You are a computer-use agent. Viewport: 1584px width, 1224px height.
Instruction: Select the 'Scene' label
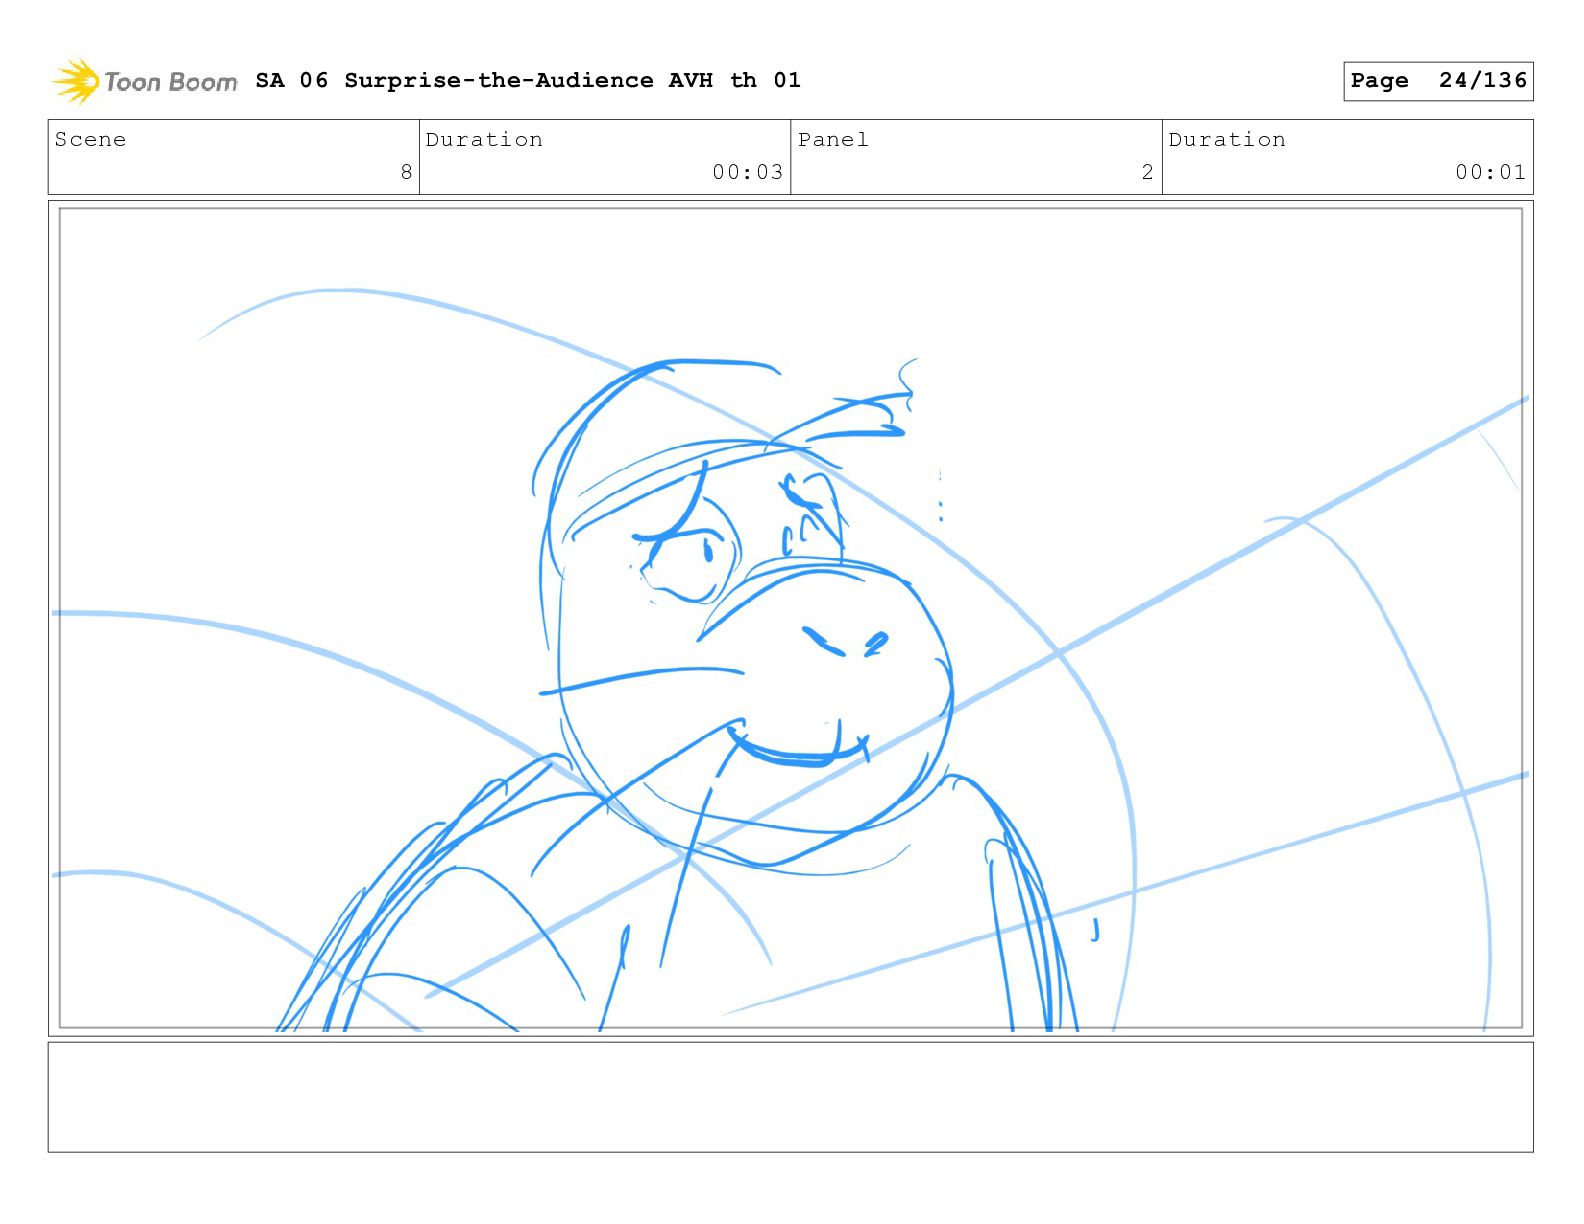(90, 140)
